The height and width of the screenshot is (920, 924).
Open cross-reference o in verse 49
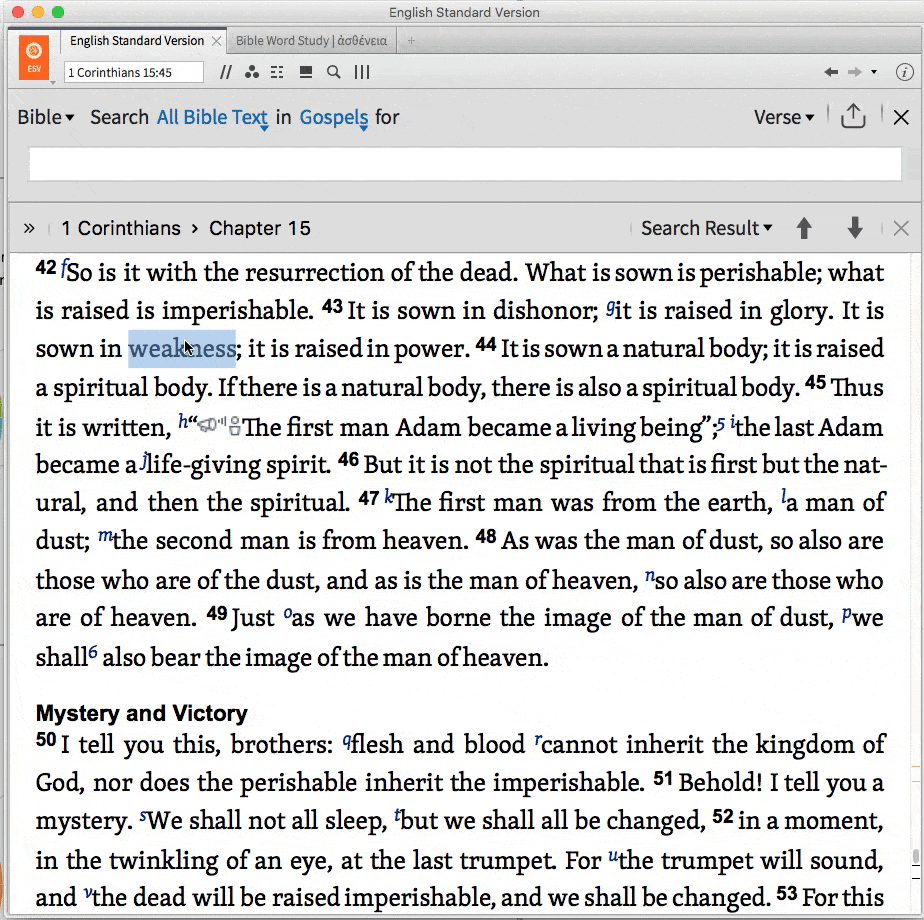click(288, 613)
